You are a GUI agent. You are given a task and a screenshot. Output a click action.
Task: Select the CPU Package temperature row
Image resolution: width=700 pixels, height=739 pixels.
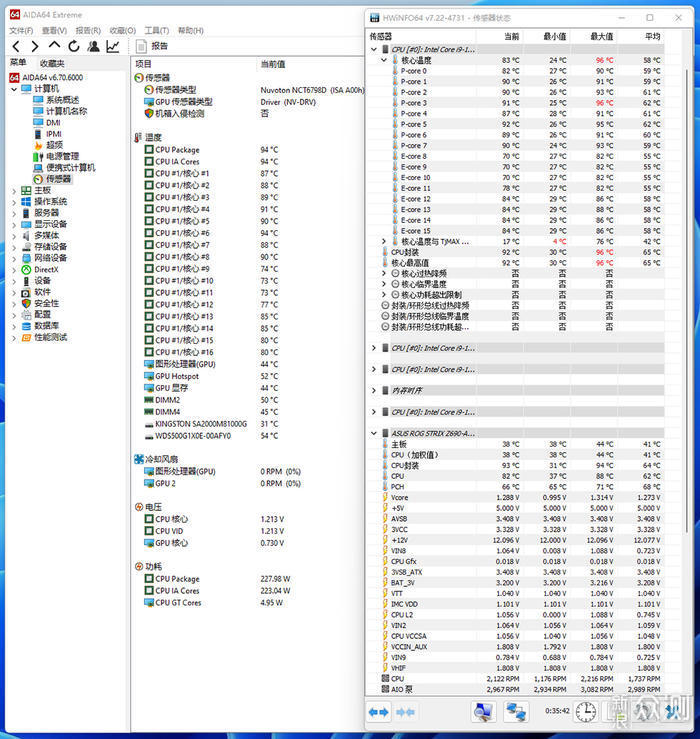[x=210, y=150]
